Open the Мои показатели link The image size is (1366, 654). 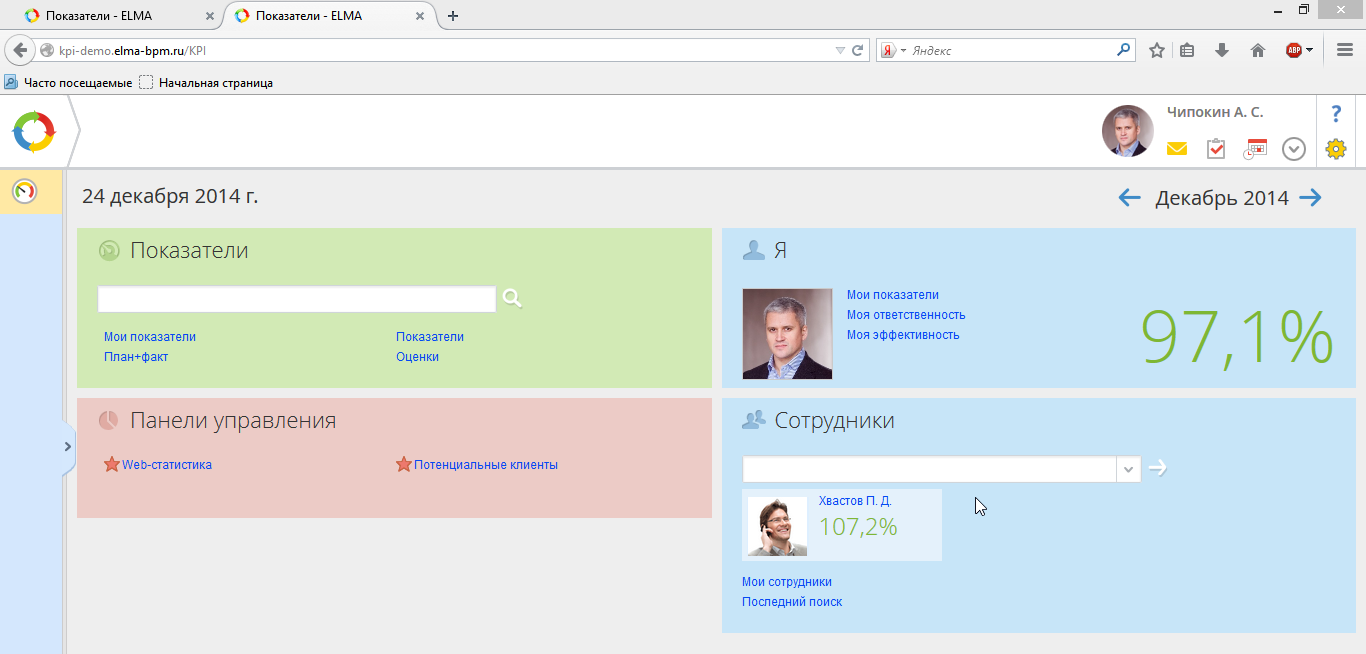[x=149, y=336]
